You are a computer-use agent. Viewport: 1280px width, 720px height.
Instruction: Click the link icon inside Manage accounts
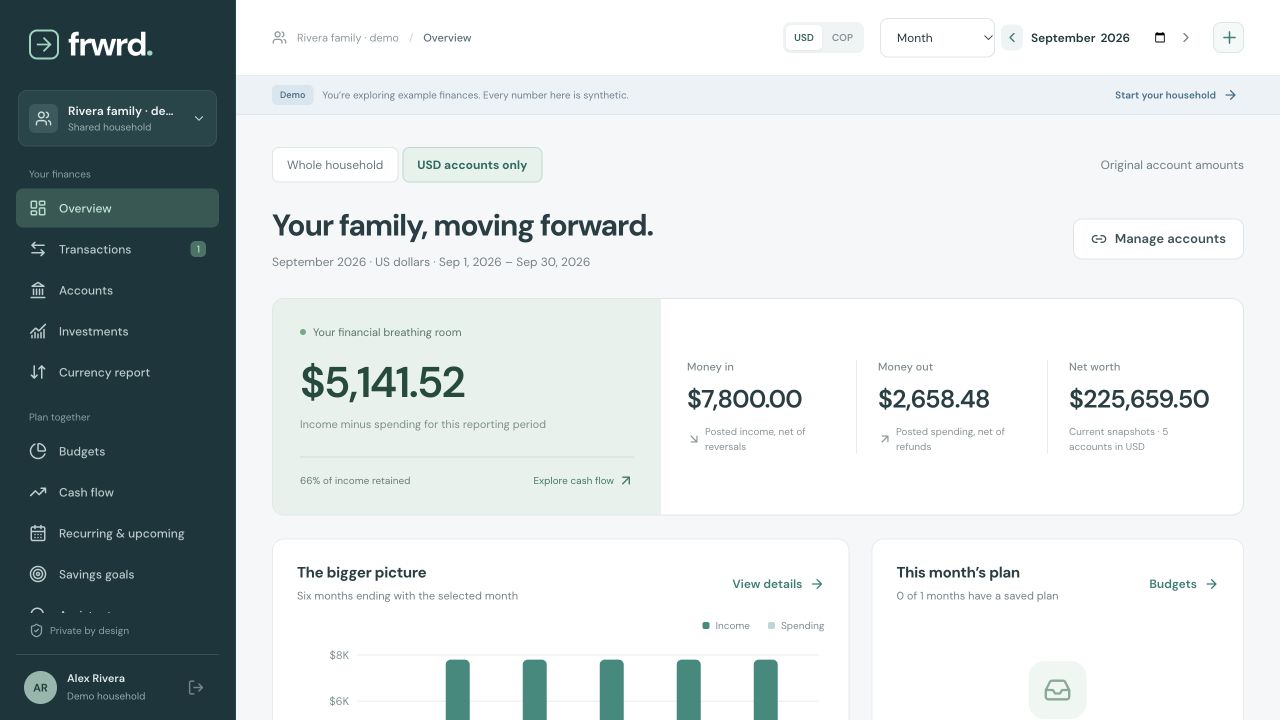(1099, 239)
